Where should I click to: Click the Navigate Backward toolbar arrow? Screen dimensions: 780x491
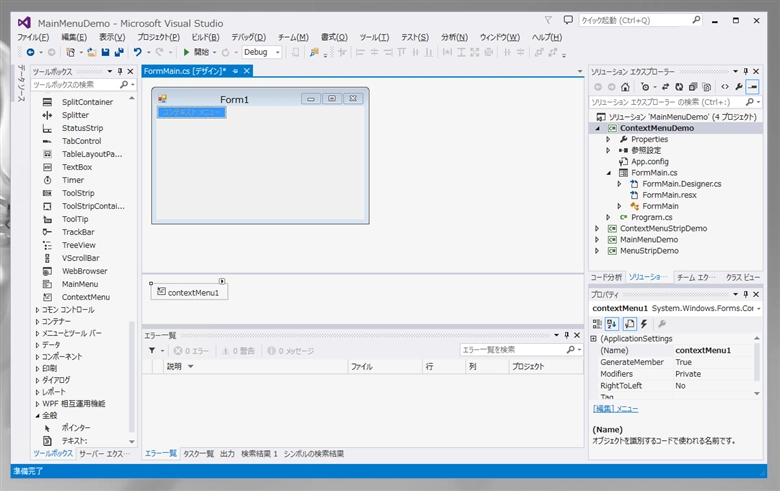30,52
